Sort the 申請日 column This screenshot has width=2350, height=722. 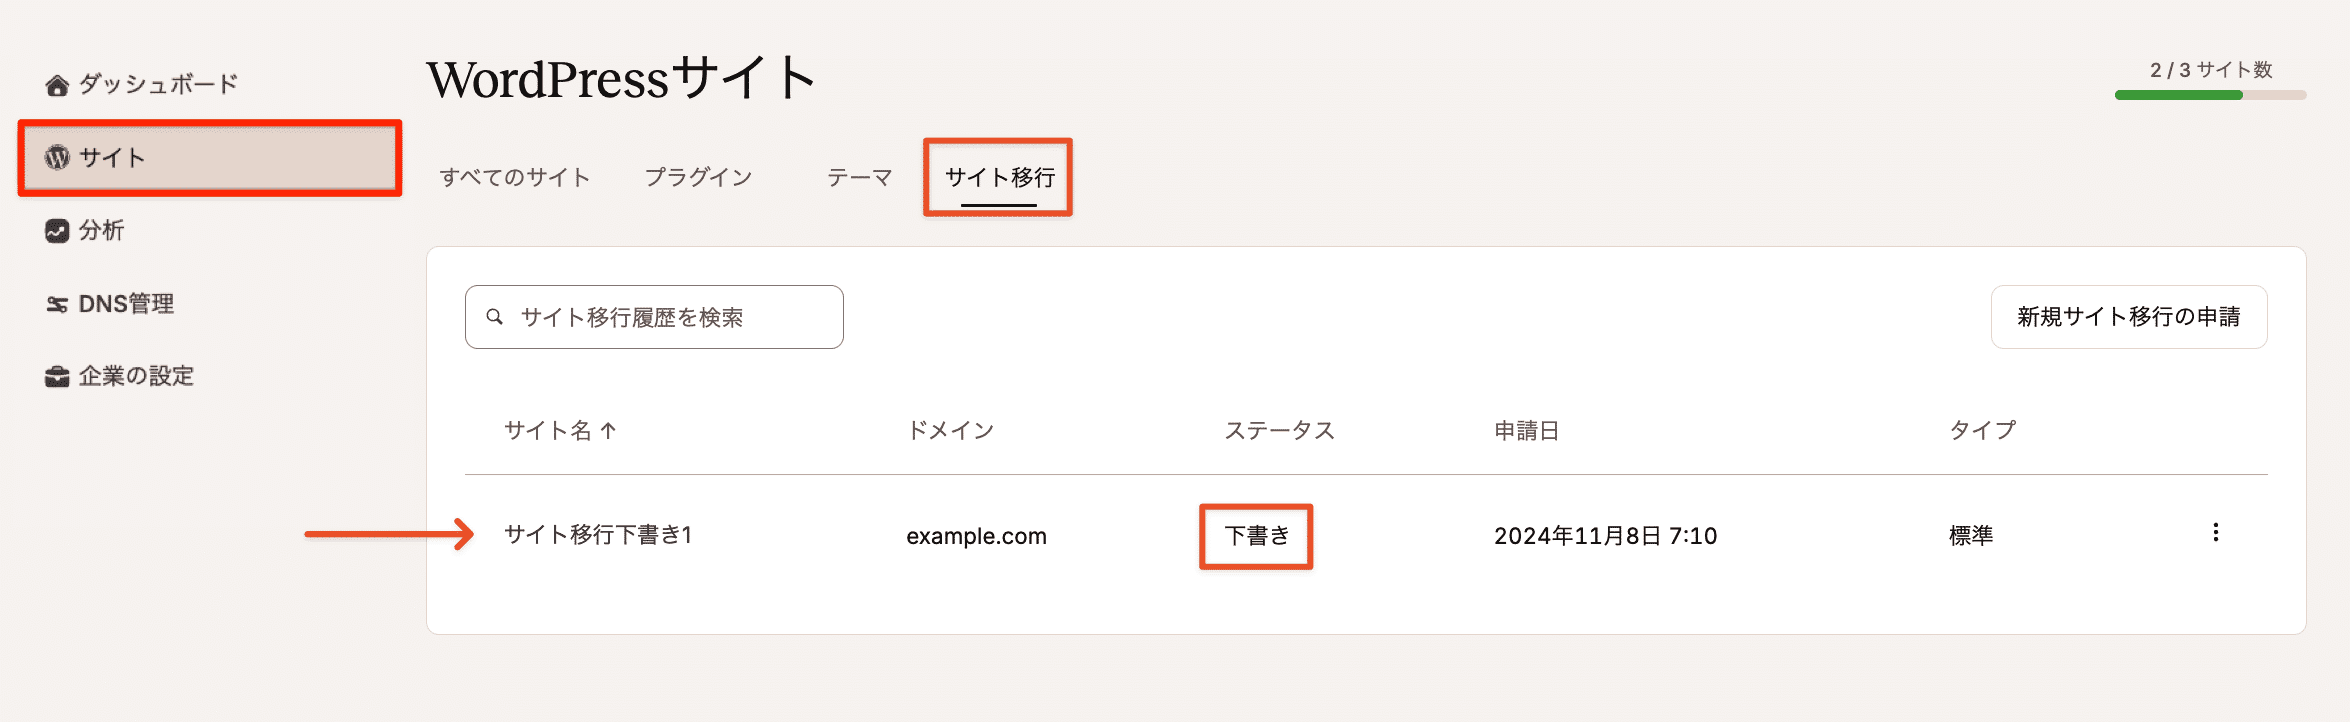pyautogui.click(x=1525, y=431)
